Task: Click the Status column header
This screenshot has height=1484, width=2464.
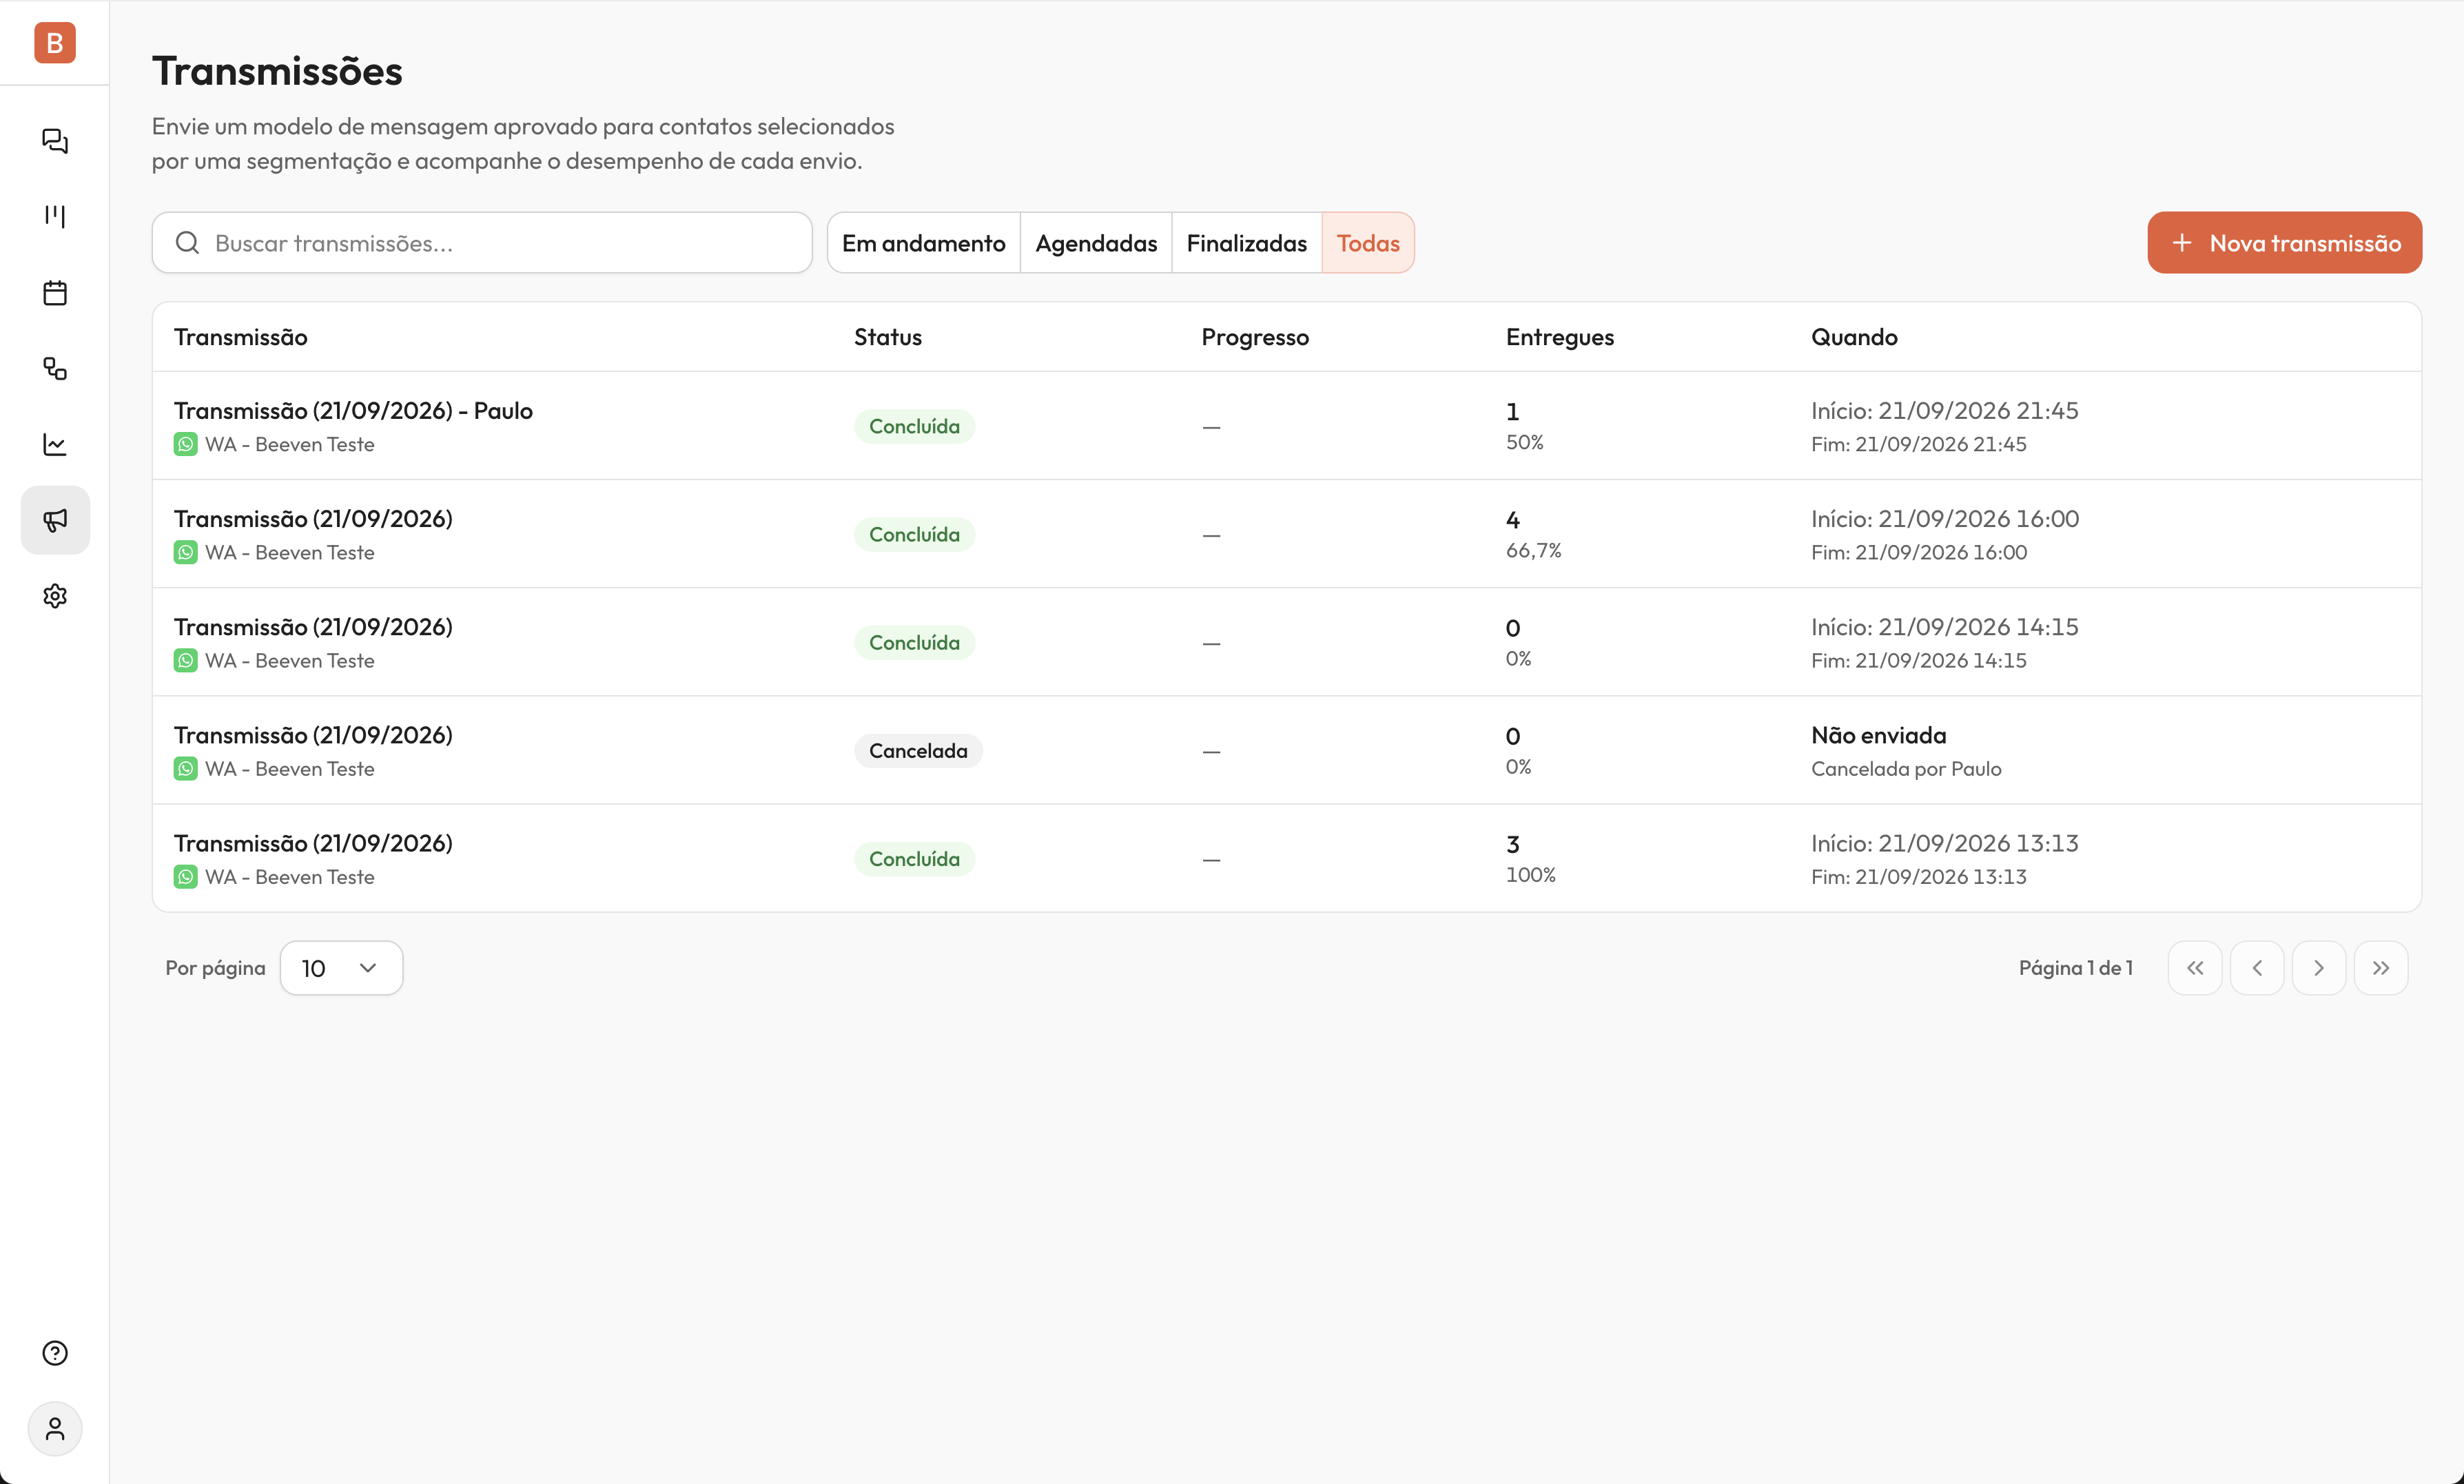Action: (x=888, y=337)
